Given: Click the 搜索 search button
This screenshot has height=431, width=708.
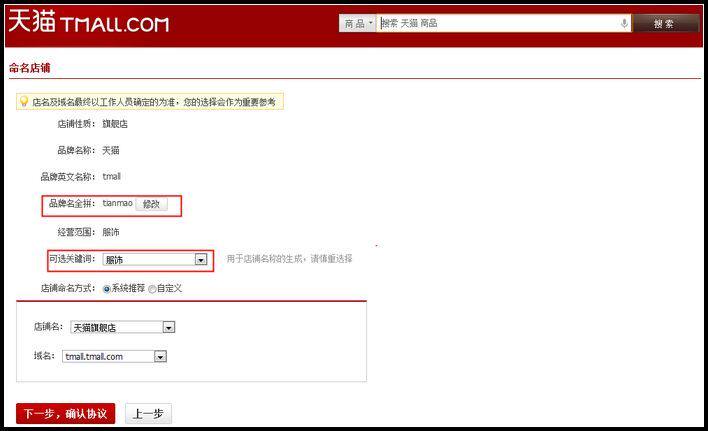Looking at the screenshot, I should tap(665, 23).
